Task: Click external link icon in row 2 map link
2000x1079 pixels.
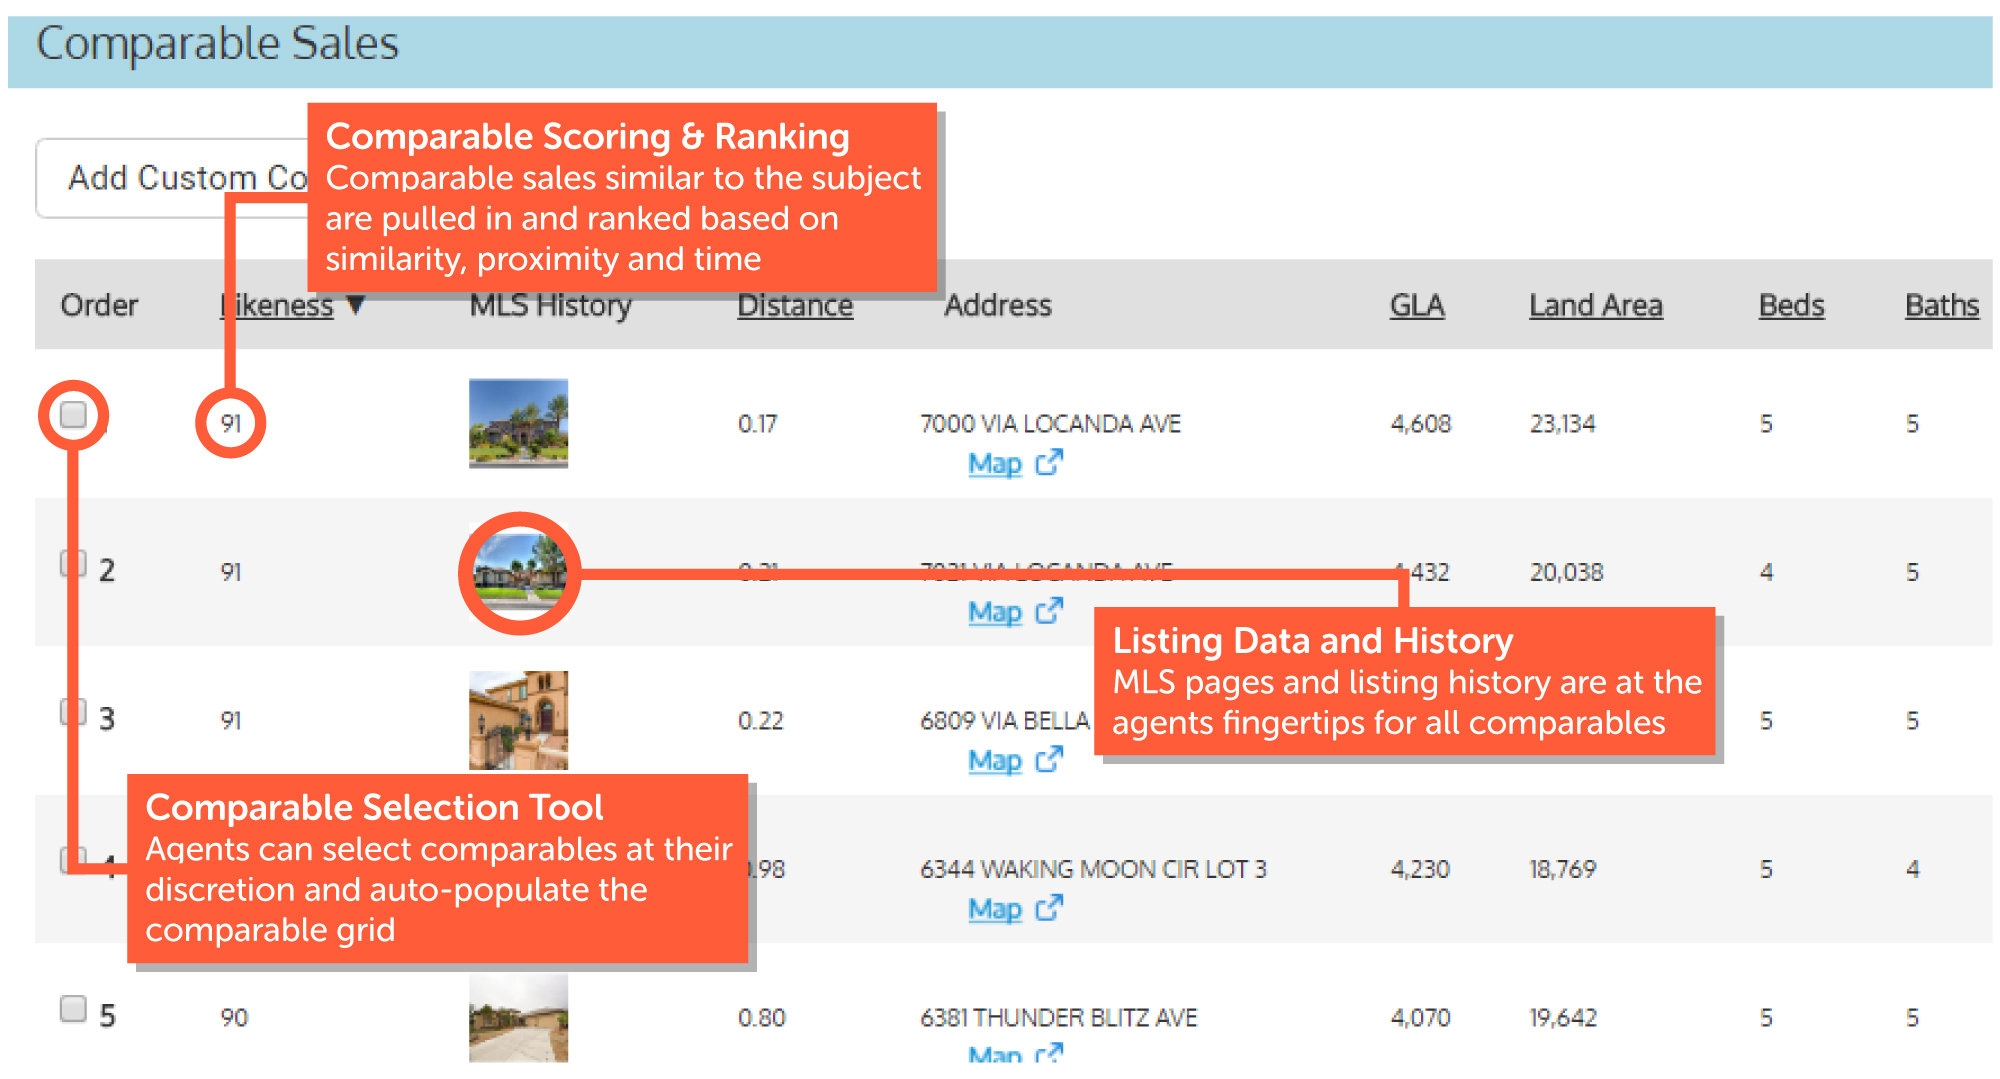Action: pos(1049,611)
